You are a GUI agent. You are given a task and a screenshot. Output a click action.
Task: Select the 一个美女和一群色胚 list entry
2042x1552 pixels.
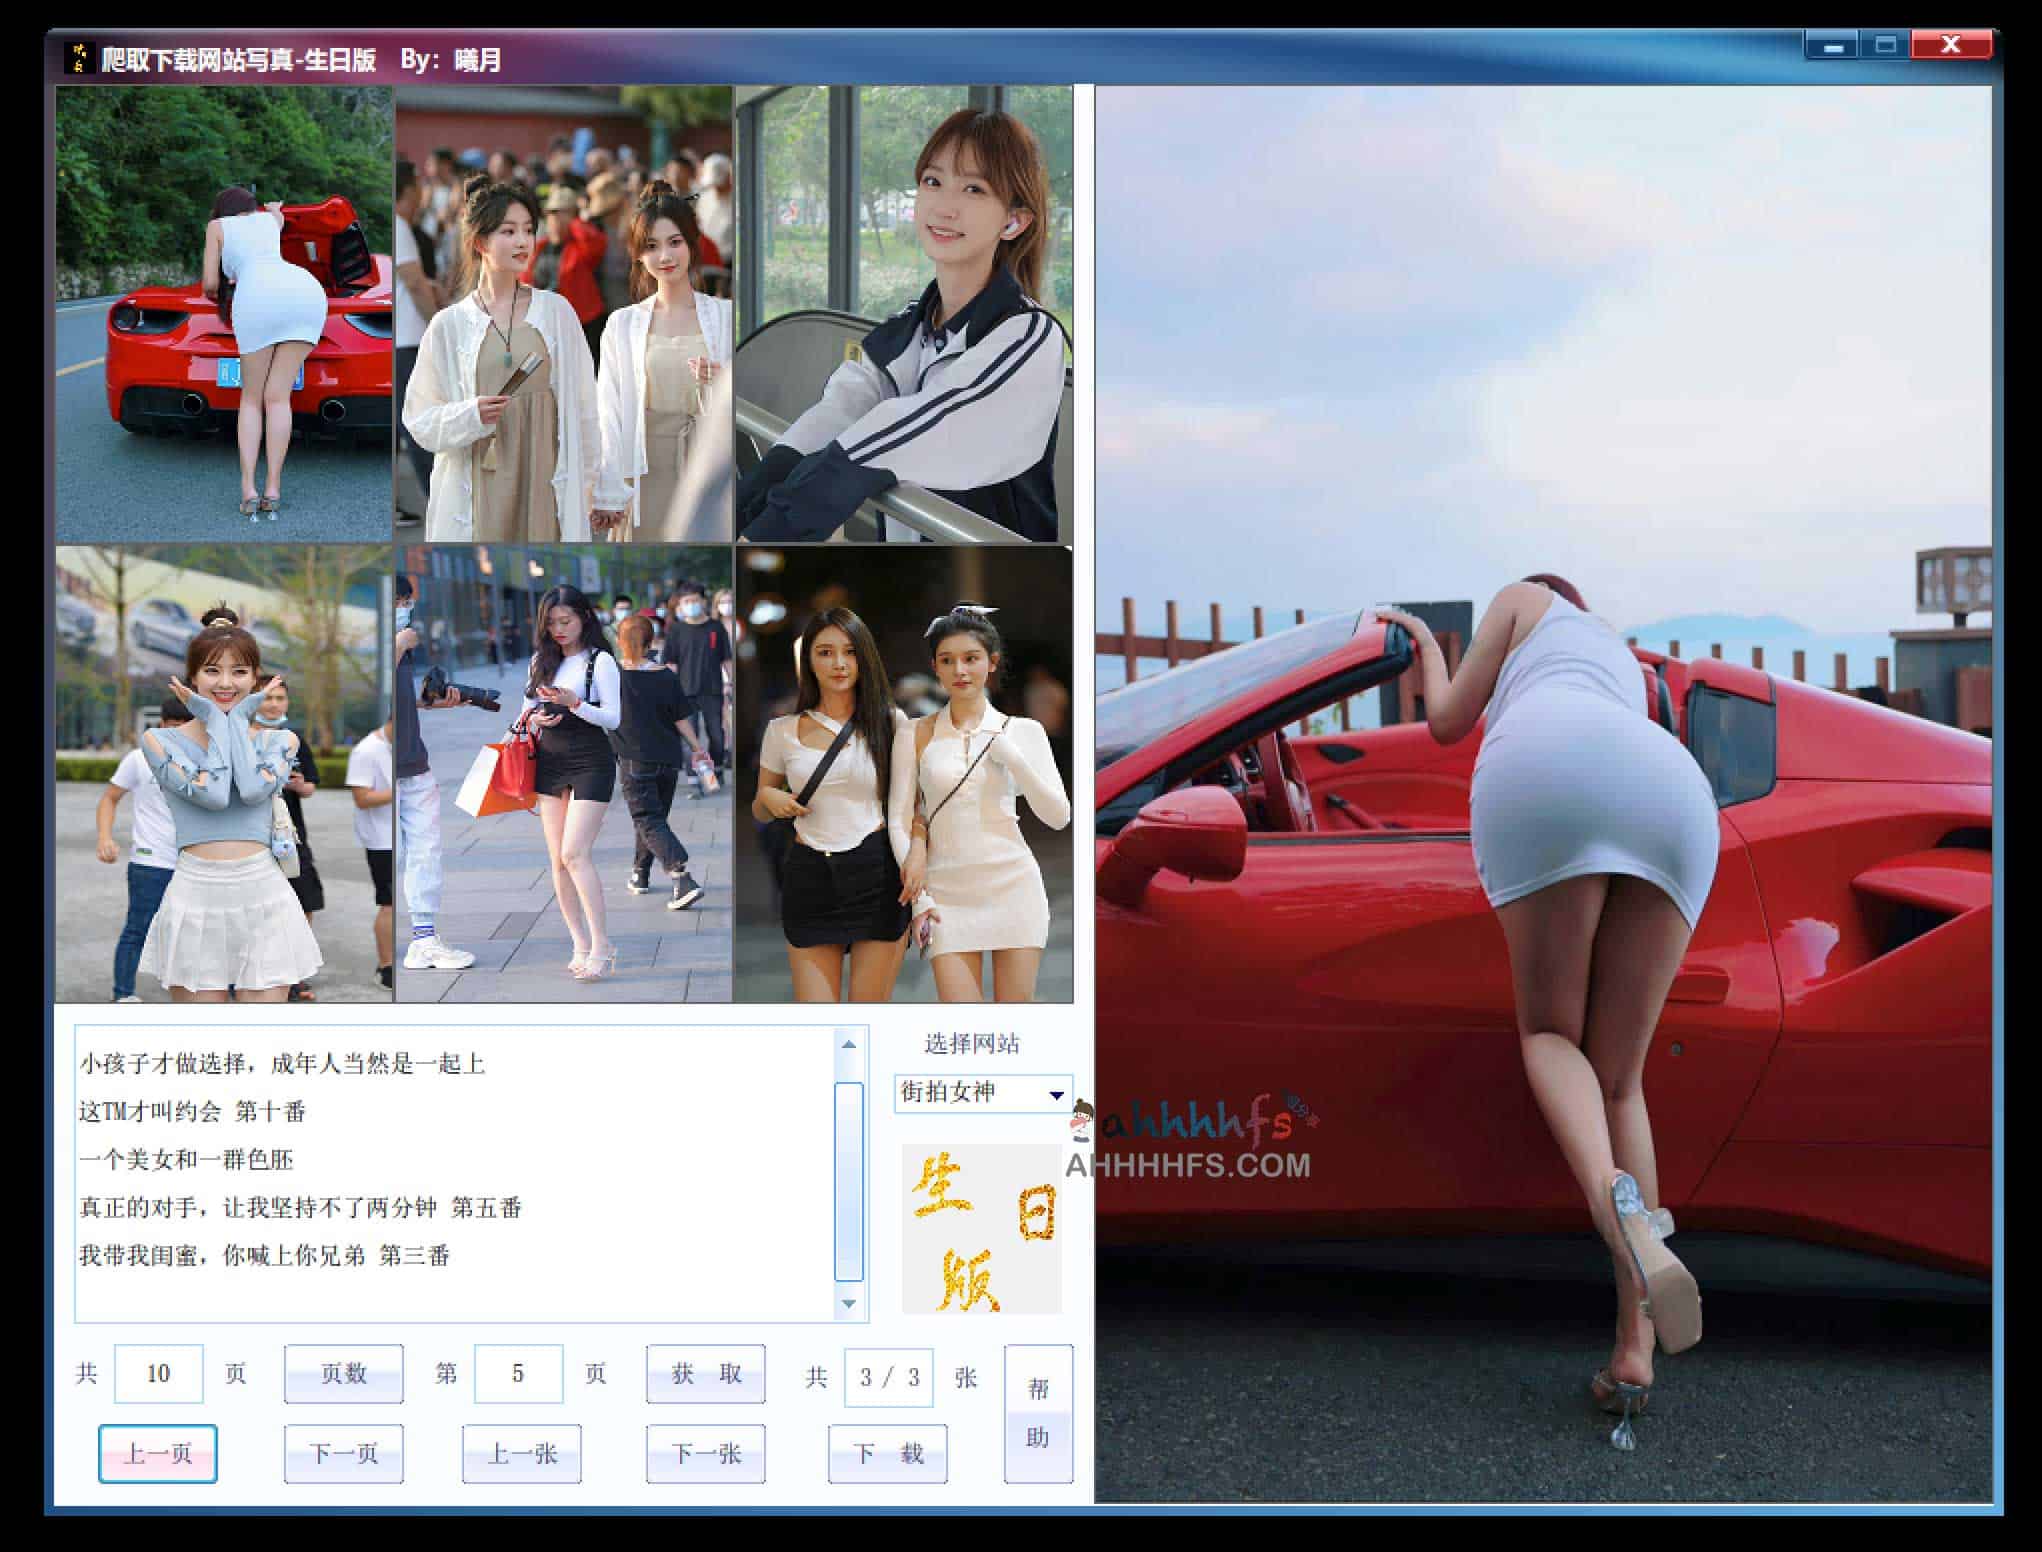coord(187,1160)
